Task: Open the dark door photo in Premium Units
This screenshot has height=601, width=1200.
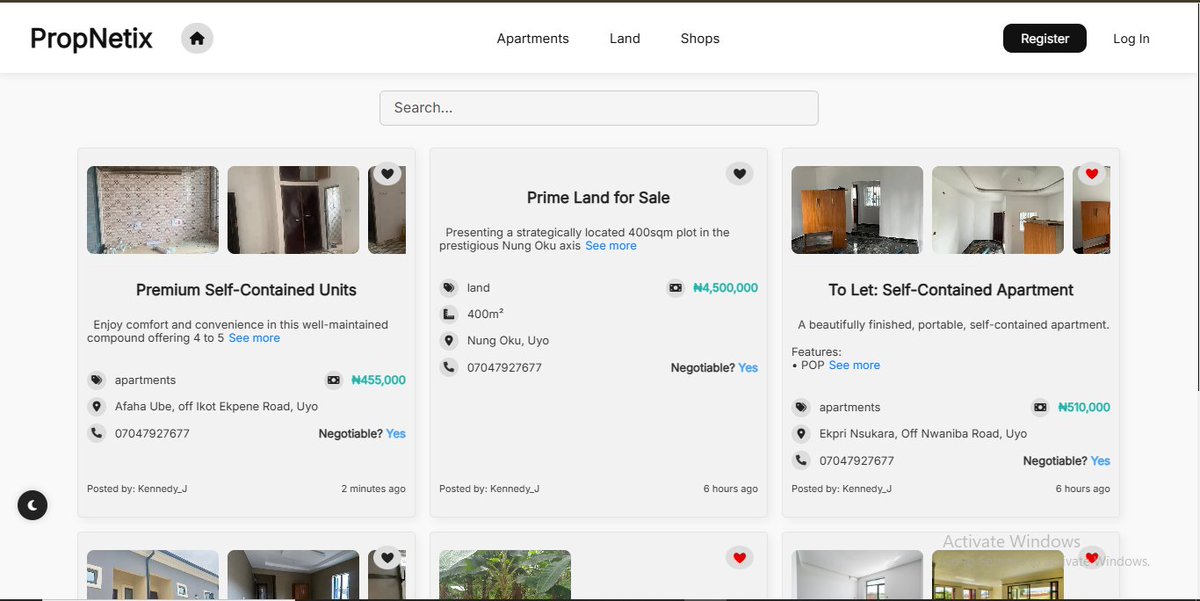Action: tap(293, 210)
